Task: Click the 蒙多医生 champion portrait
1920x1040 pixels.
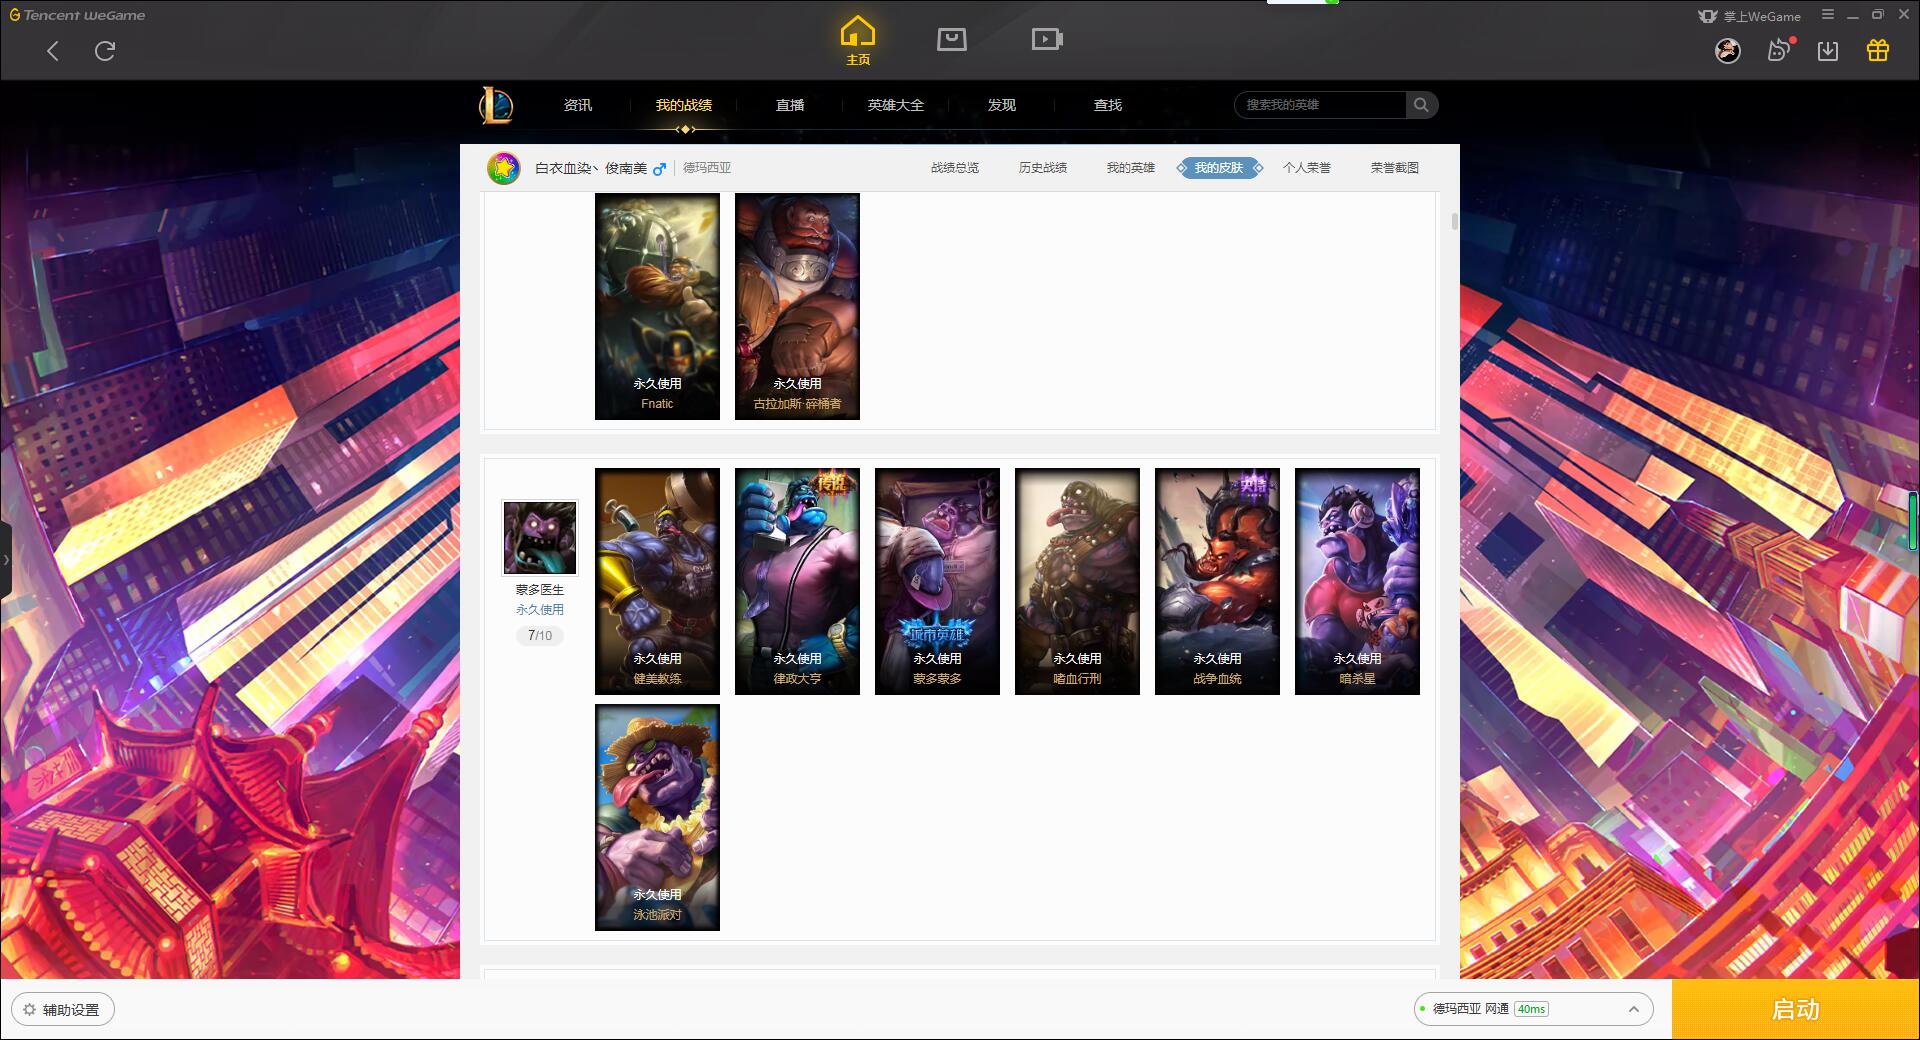Action: coord(540,538)
